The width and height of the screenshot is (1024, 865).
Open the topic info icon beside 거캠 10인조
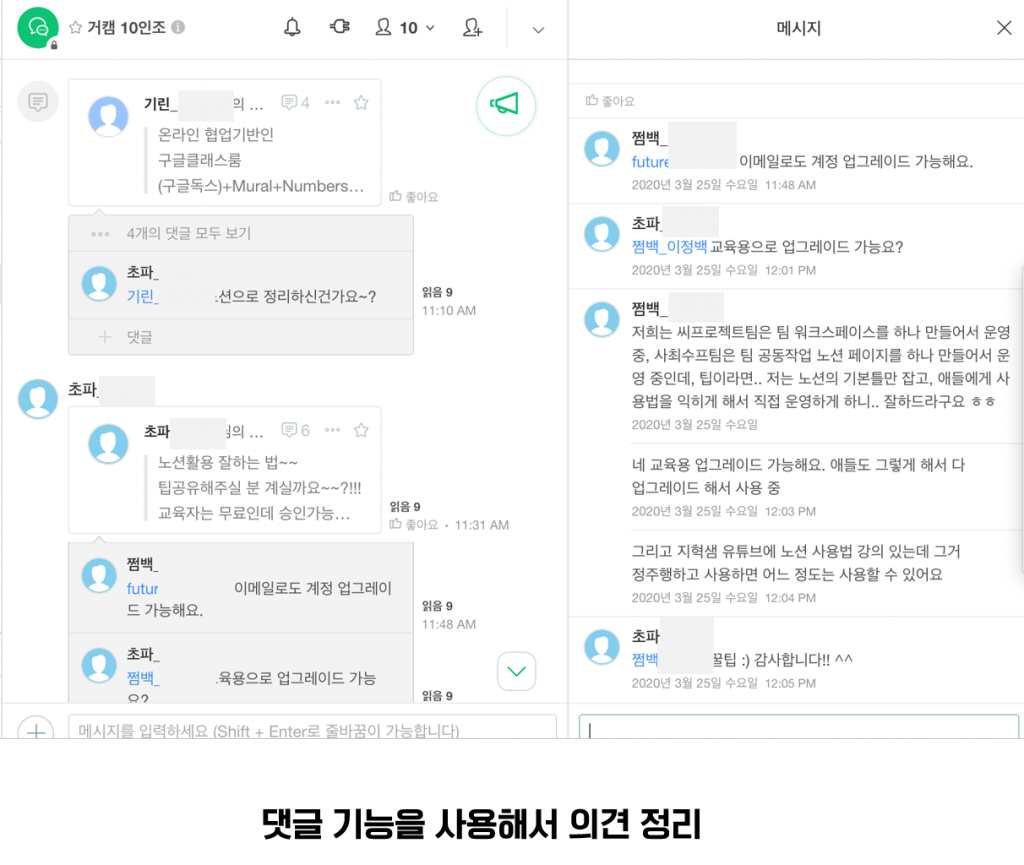[x=178, y=28]
